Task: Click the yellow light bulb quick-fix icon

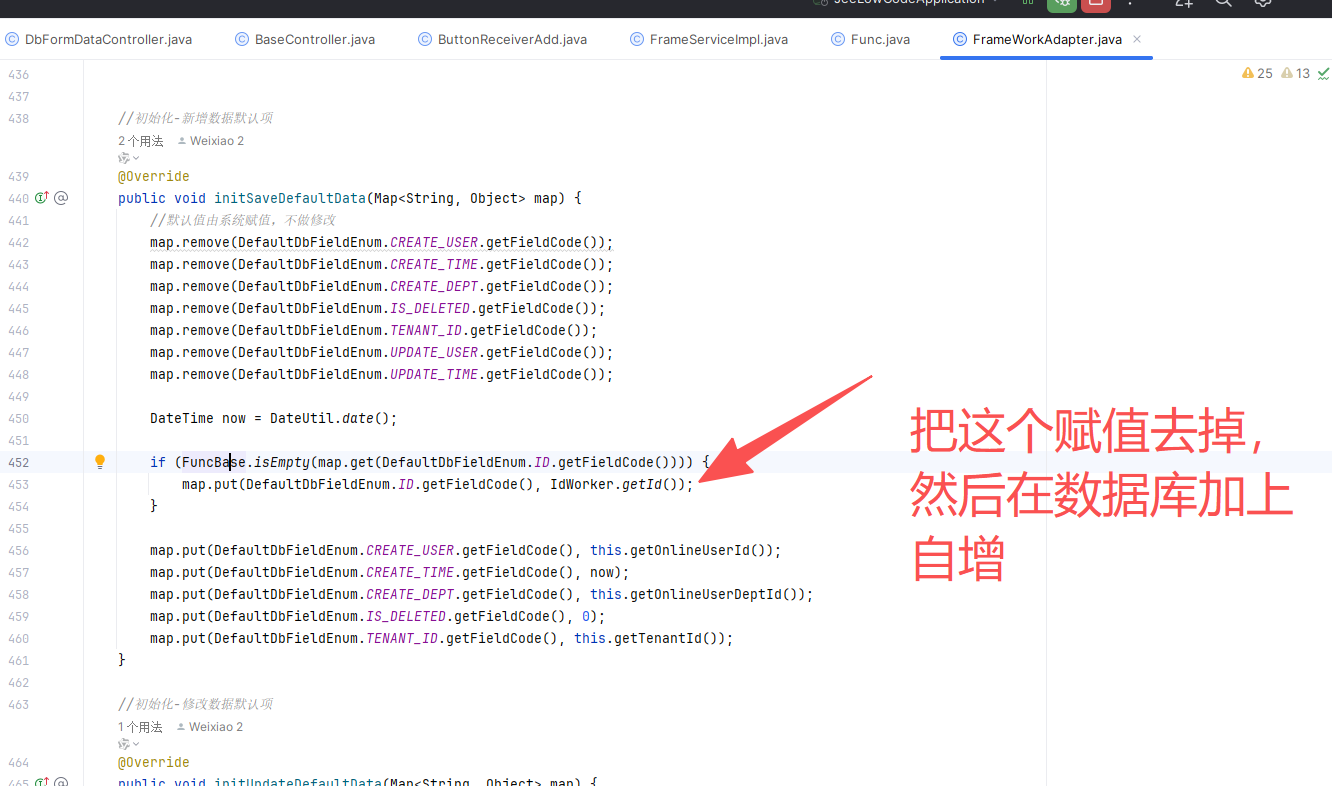Action: pyautogui.click(x=100, y=462)
